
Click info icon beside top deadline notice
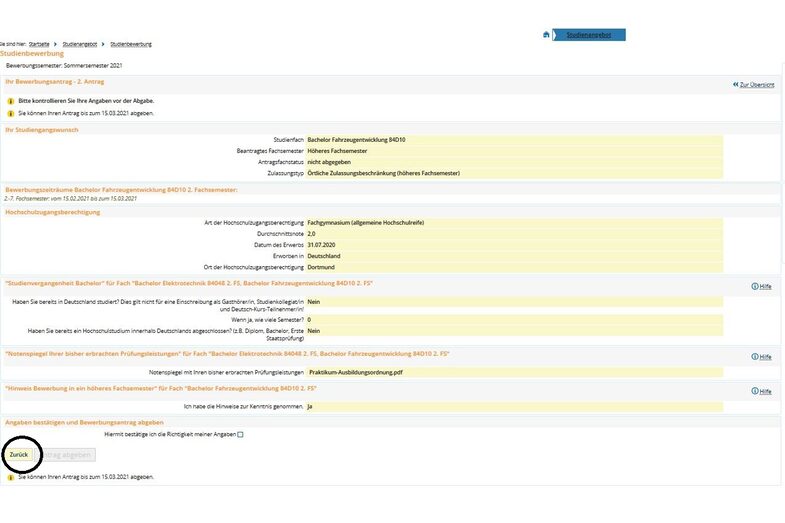coord(11,114)
